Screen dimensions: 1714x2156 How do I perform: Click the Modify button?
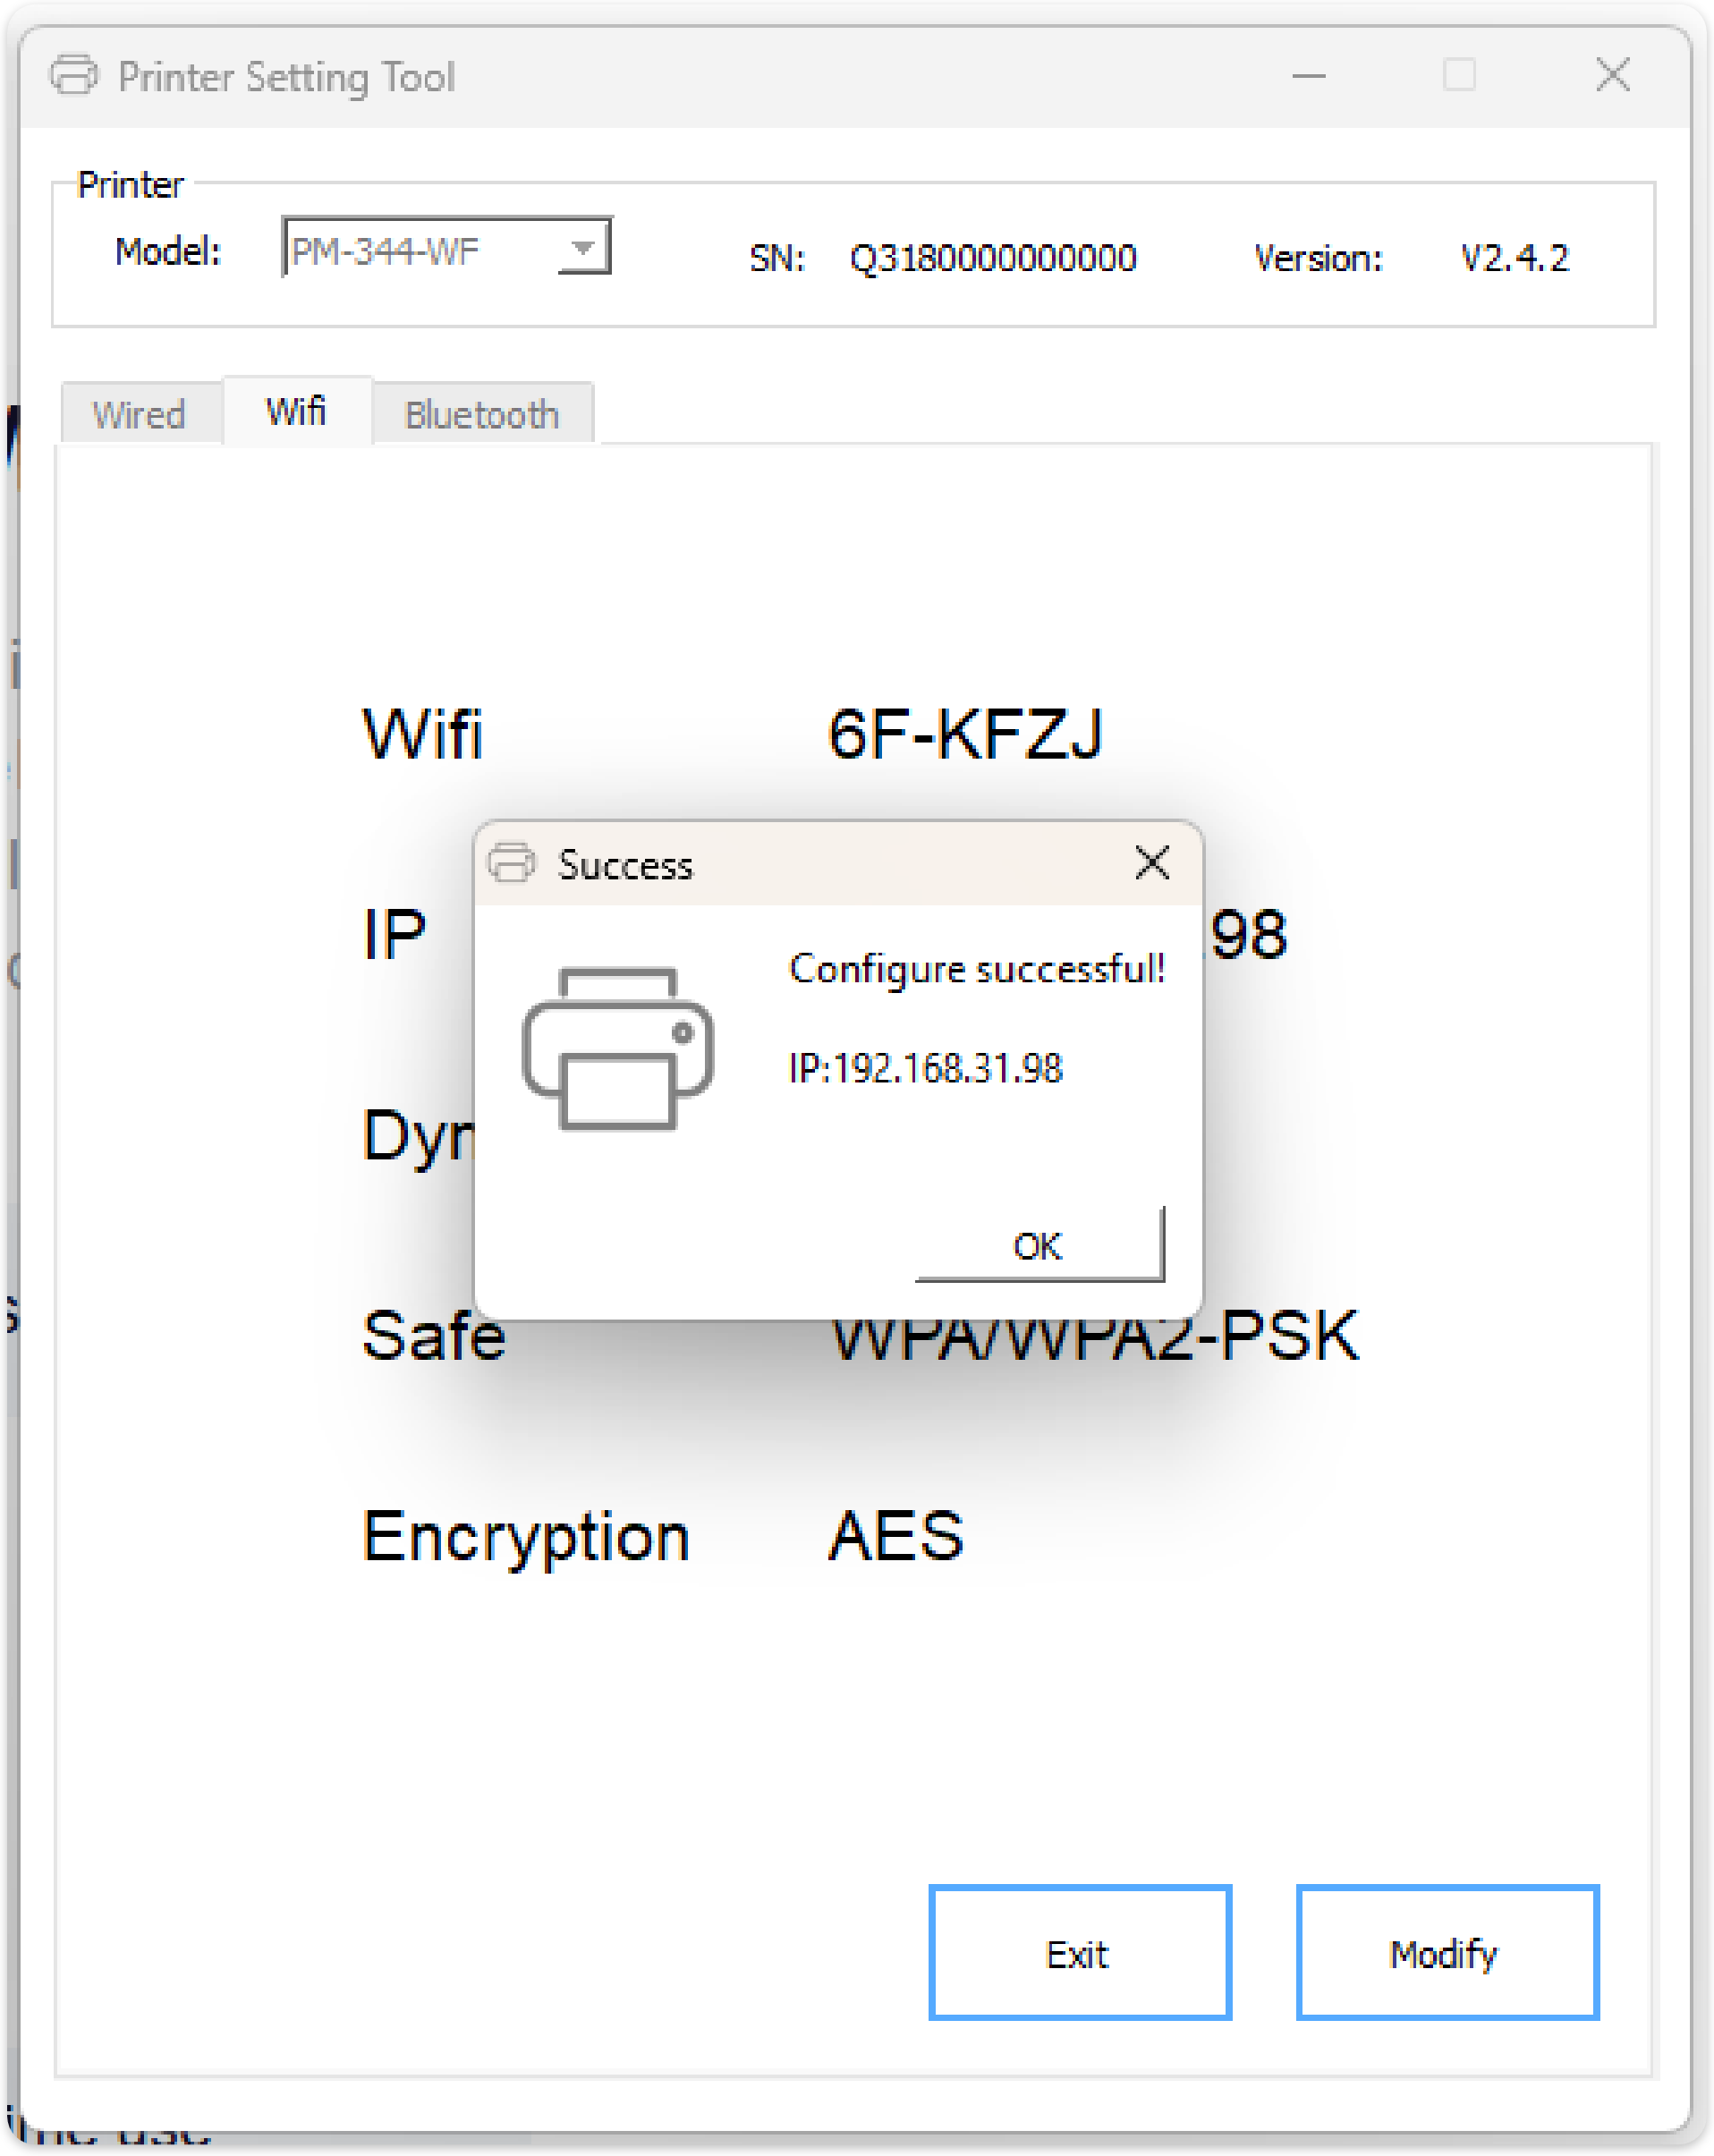click(x=1446, y=1953)
